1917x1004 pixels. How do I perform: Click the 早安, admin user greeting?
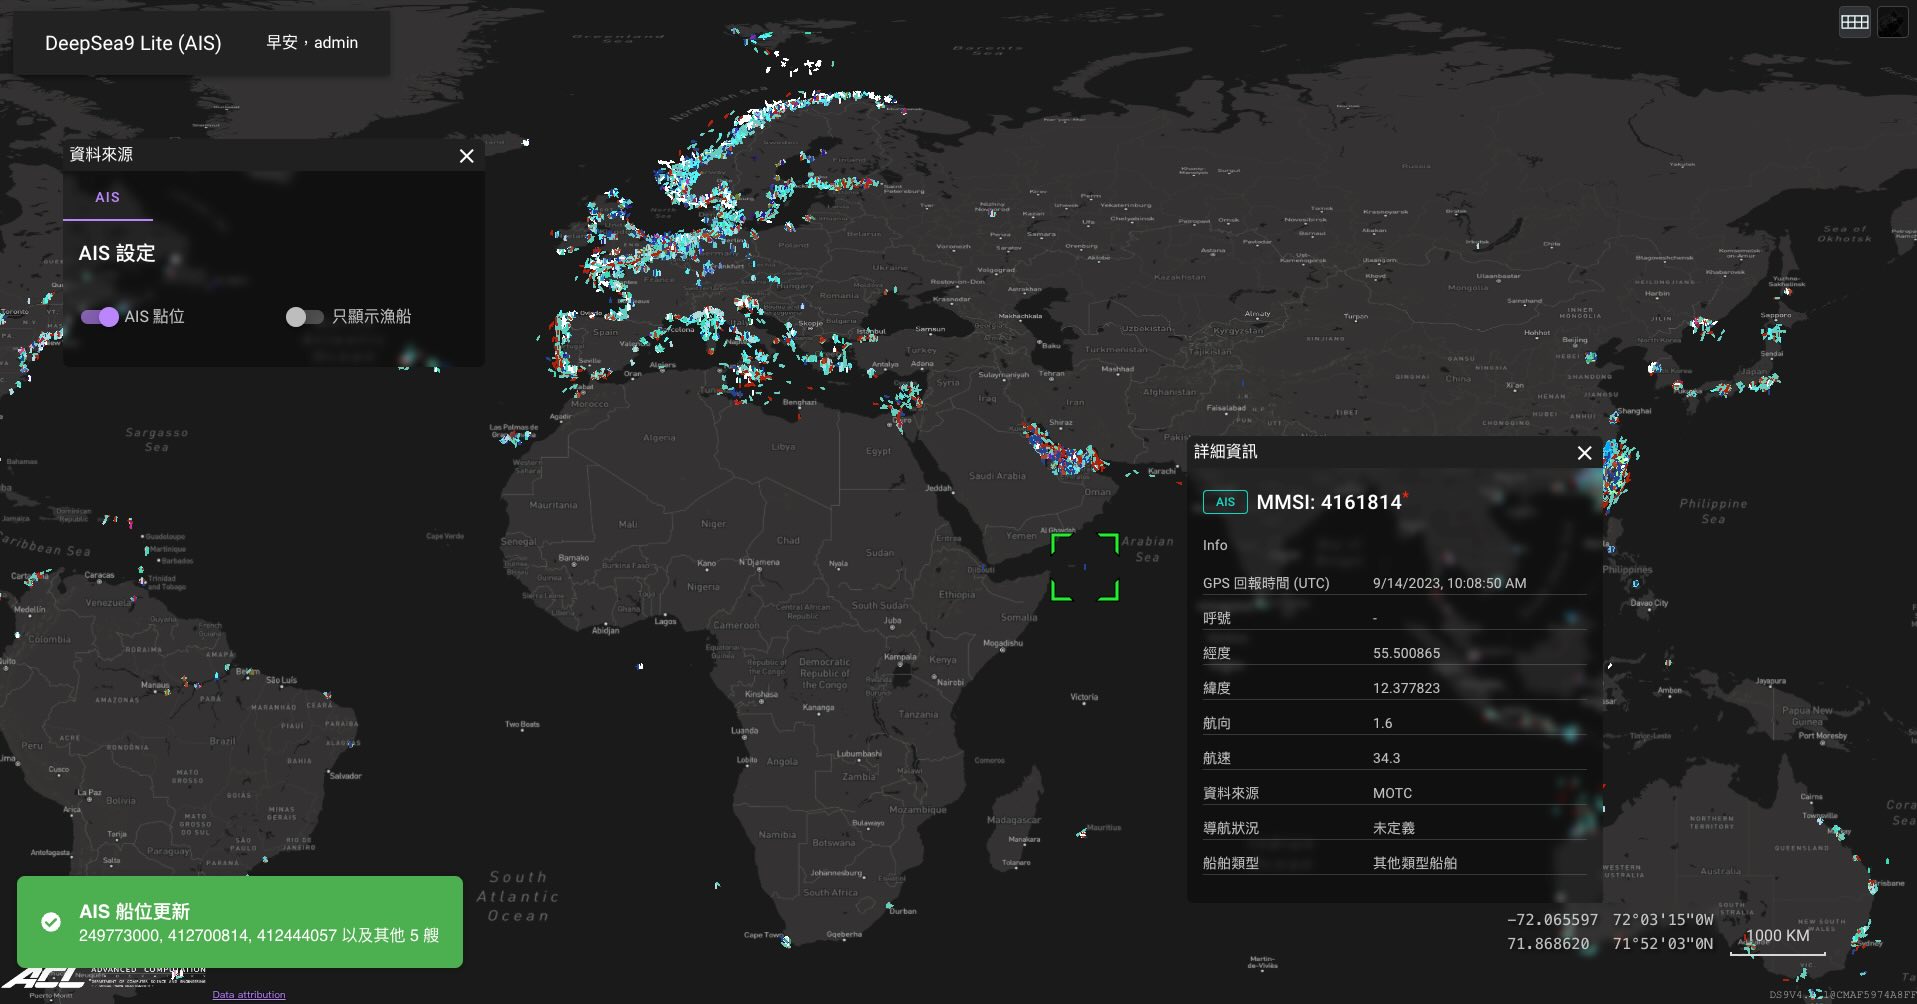coord(312,42)
